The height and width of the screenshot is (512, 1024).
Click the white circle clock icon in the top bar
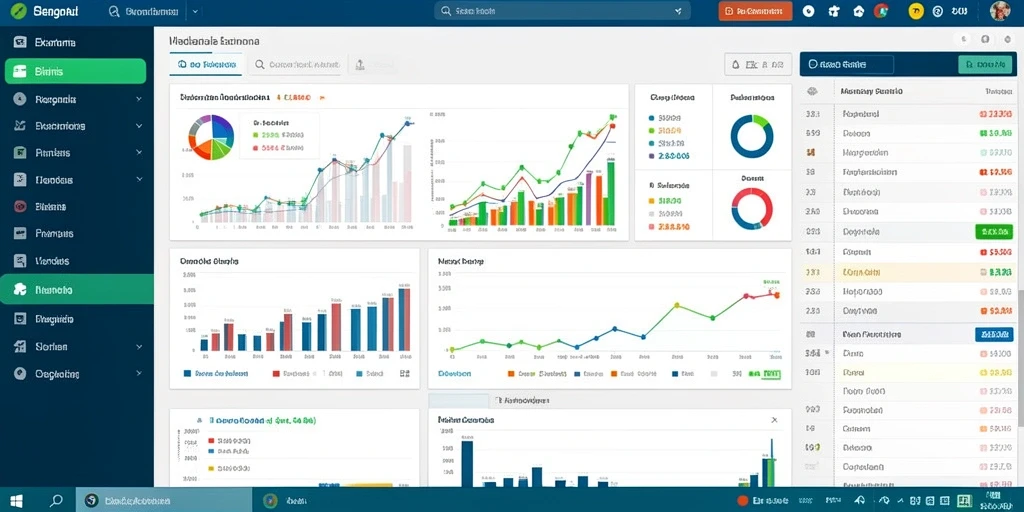click(x=808, y=11)
